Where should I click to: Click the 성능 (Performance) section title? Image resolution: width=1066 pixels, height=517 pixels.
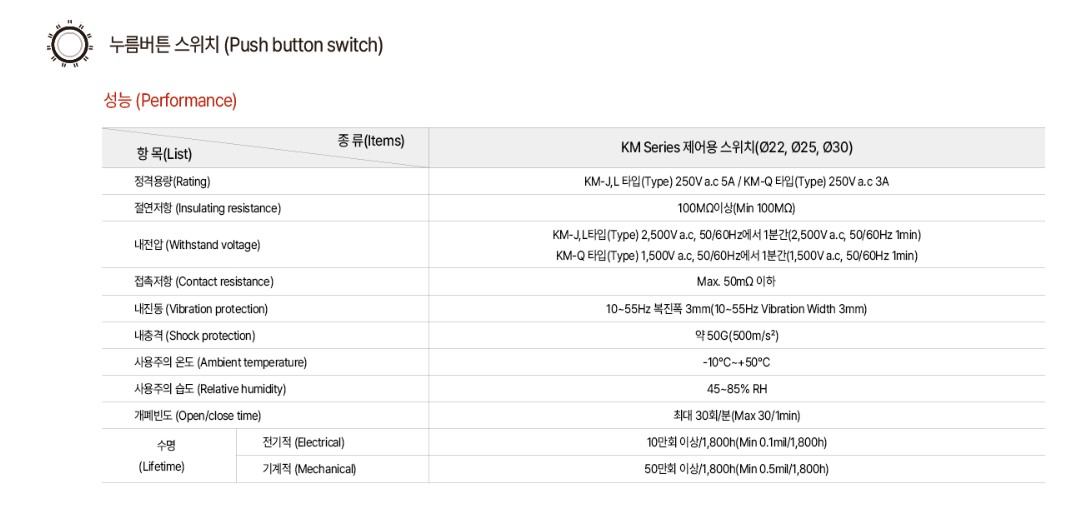170,100
